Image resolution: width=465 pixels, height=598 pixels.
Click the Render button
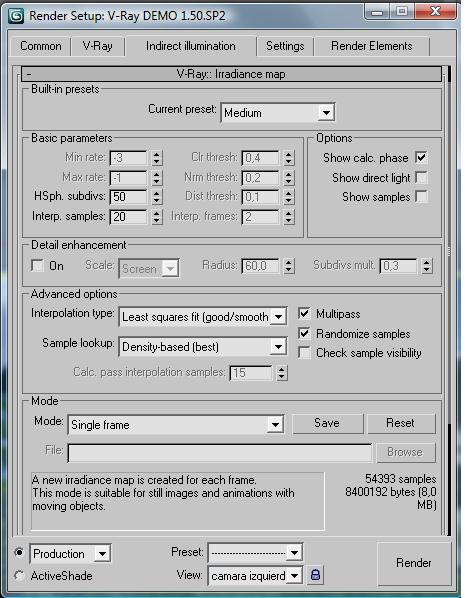(414, 563)
